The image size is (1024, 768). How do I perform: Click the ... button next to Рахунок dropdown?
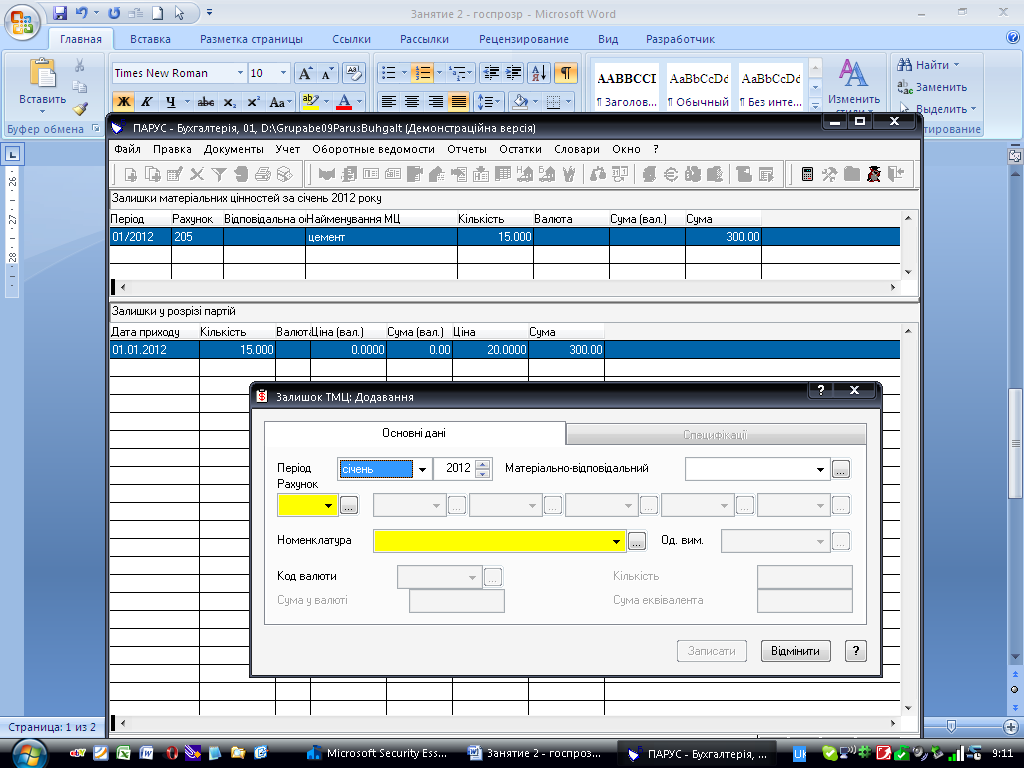click(349, 505)
